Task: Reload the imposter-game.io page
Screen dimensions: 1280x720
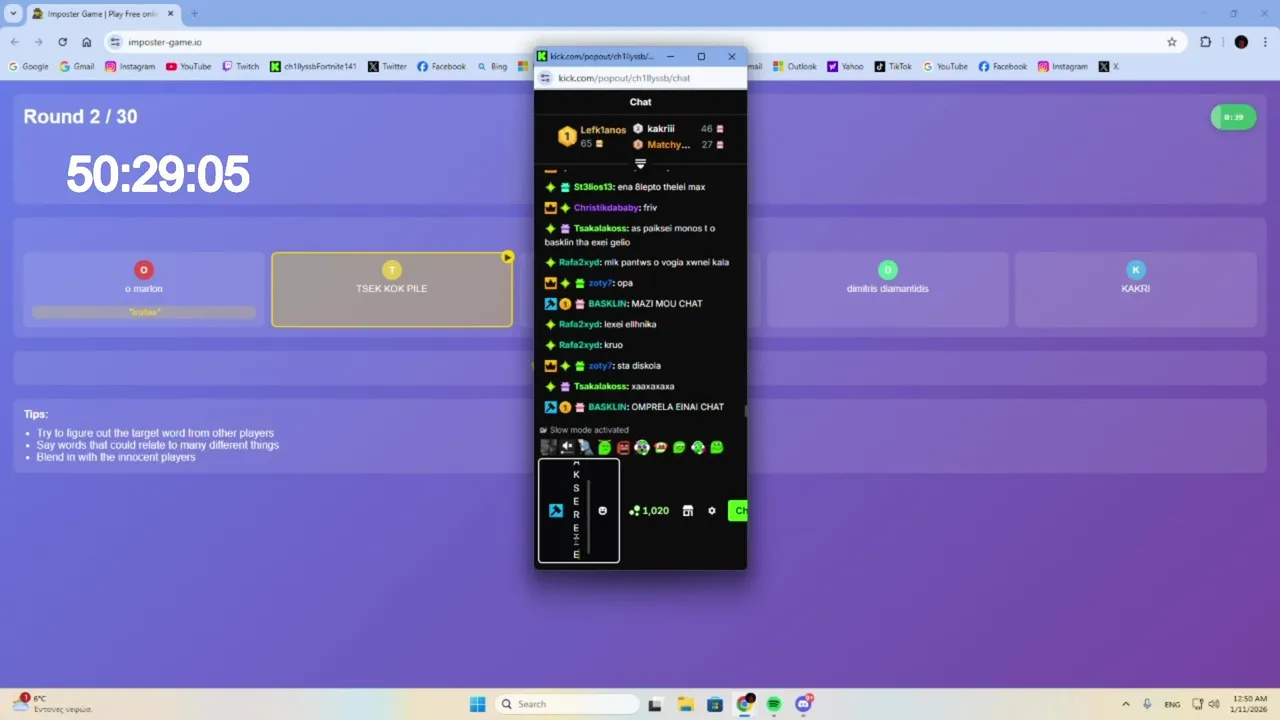Action: click(62, 42)
